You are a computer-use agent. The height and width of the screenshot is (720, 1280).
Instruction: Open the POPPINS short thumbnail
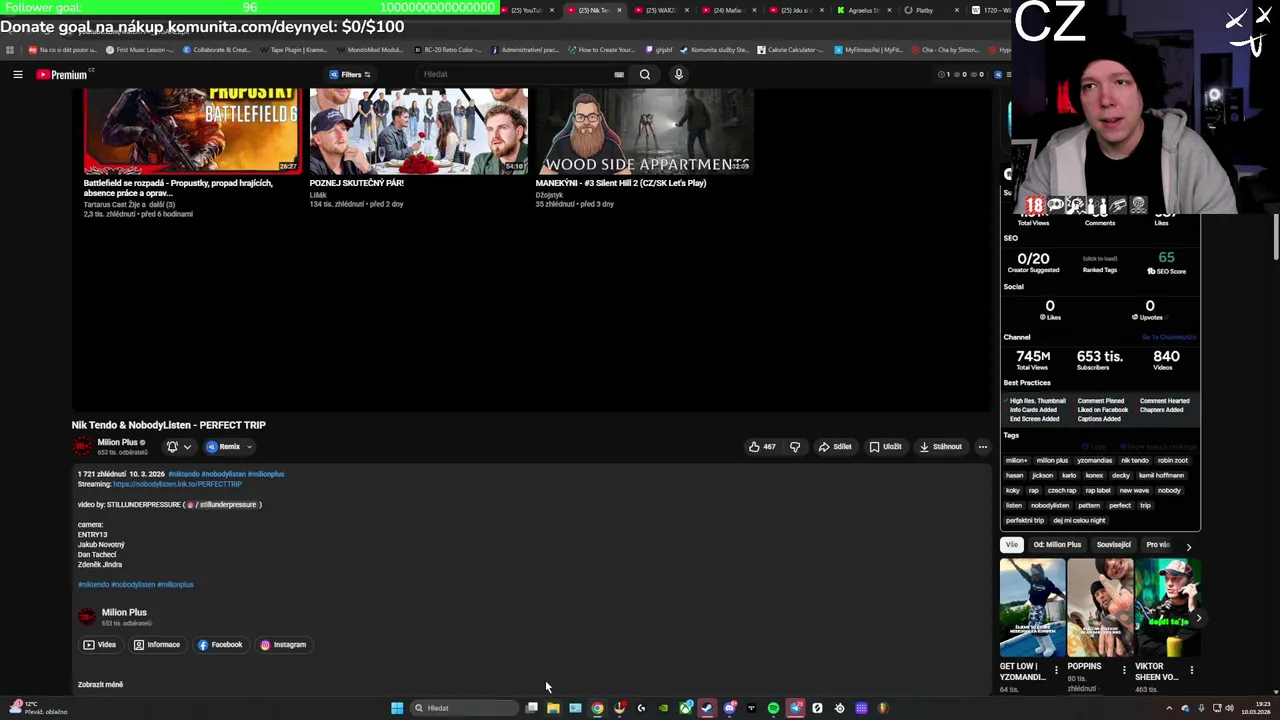(1100, 607)
